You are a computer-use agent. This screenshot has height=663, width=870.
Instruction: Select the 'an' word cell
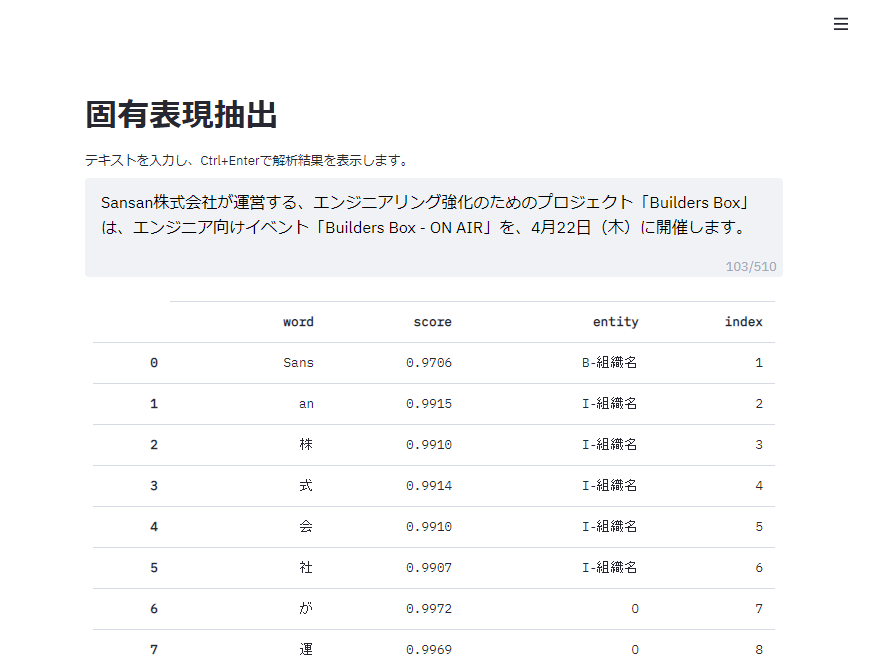point(306,404)
